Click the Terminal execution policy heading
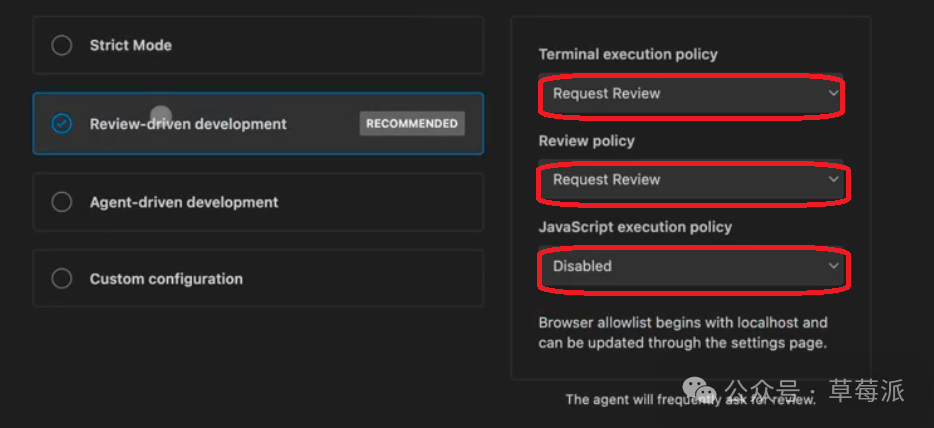The width and height of the screenshot is (934, 428). click(x=628, y=54)
